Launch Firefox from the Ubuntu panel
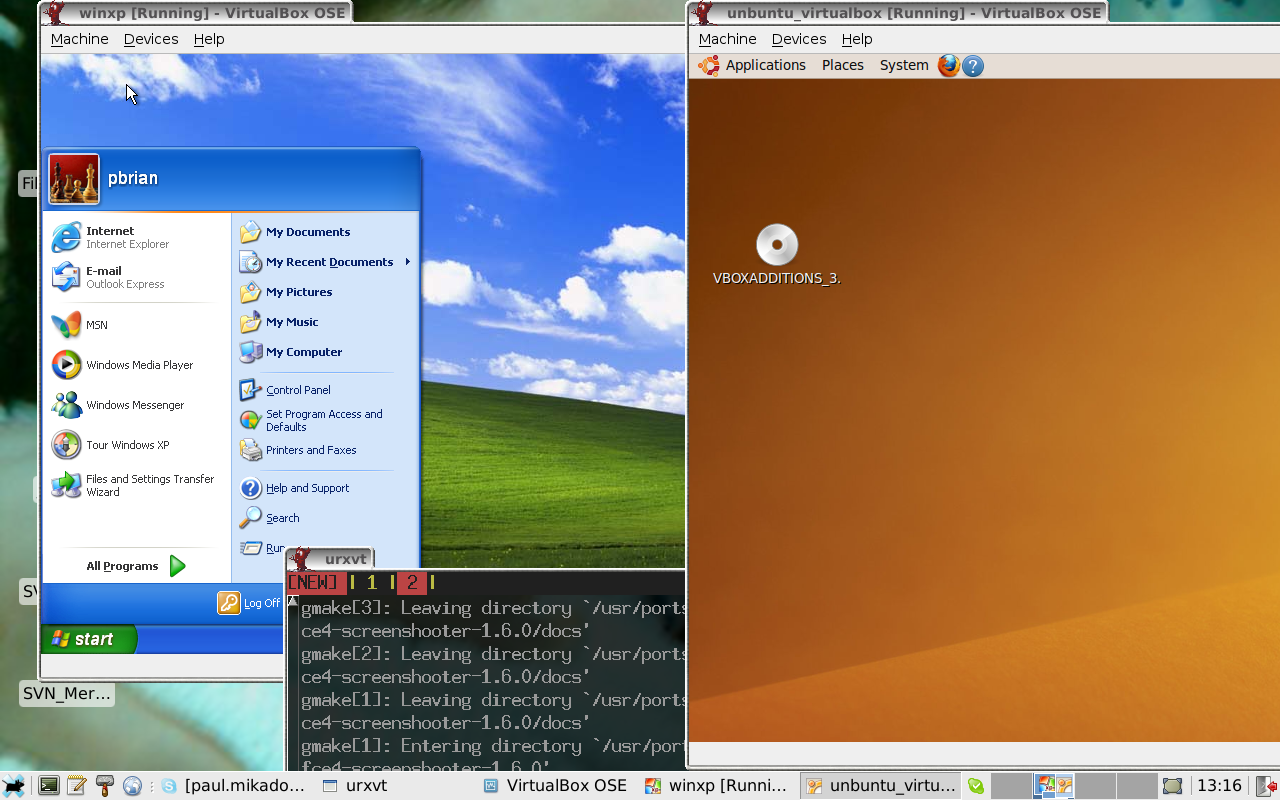The height and width of the screenshot is (800, 1280). pos(948,66)
